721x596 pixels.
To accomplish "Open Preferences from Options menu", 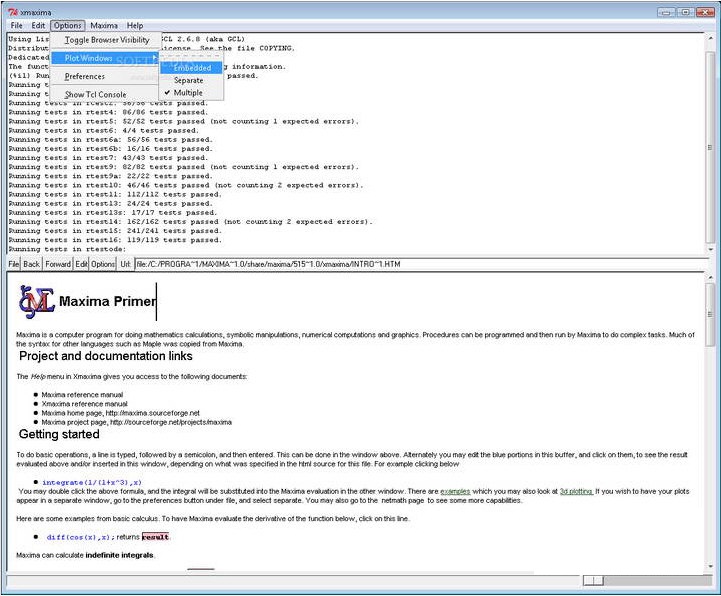I will click(x=105, y=76).
